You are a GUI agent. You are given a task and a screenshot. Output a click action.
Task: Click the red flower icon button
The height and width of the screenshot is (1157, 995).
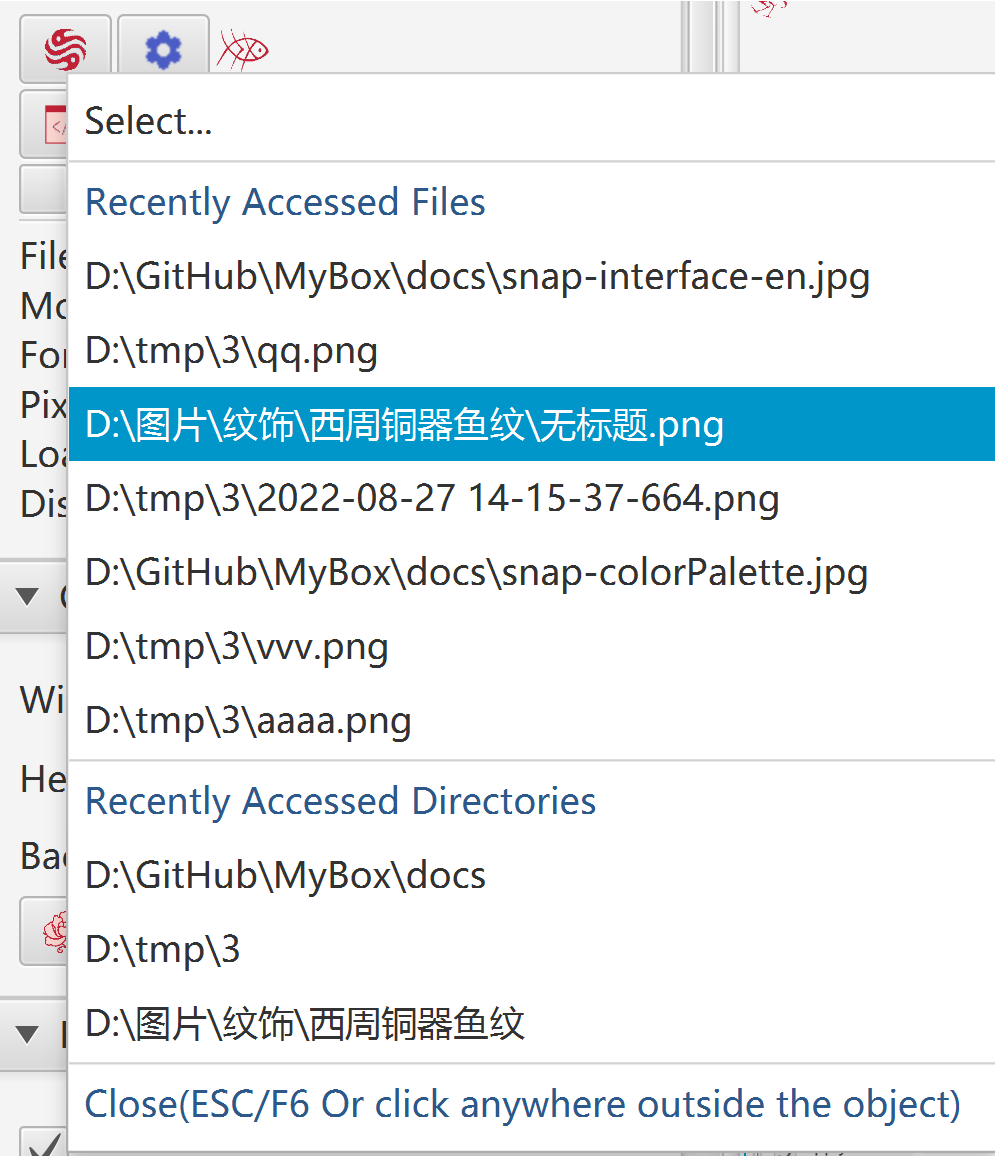(x=46, y=931)
